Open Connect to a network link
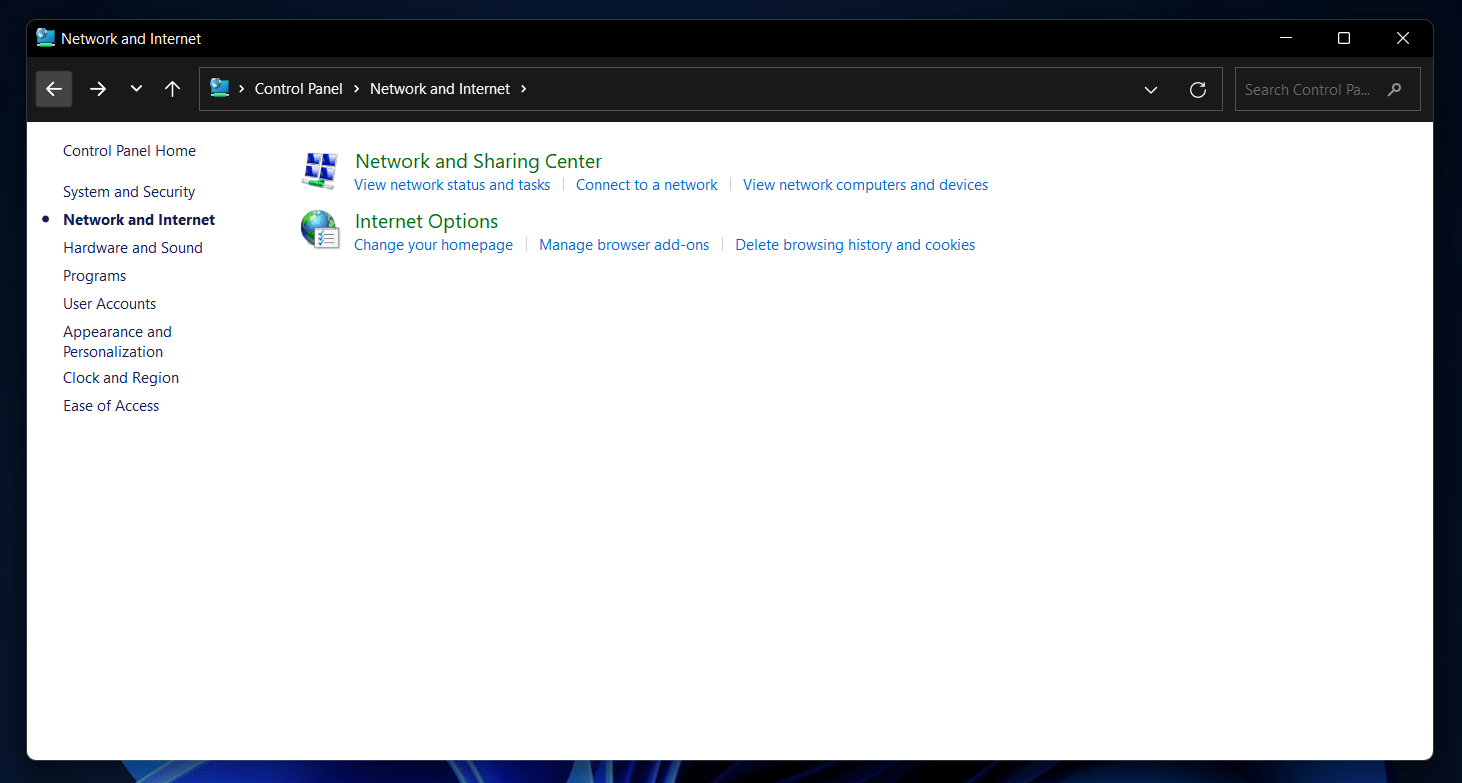This screenshot has height=783, width=1462. coord(647,185)
